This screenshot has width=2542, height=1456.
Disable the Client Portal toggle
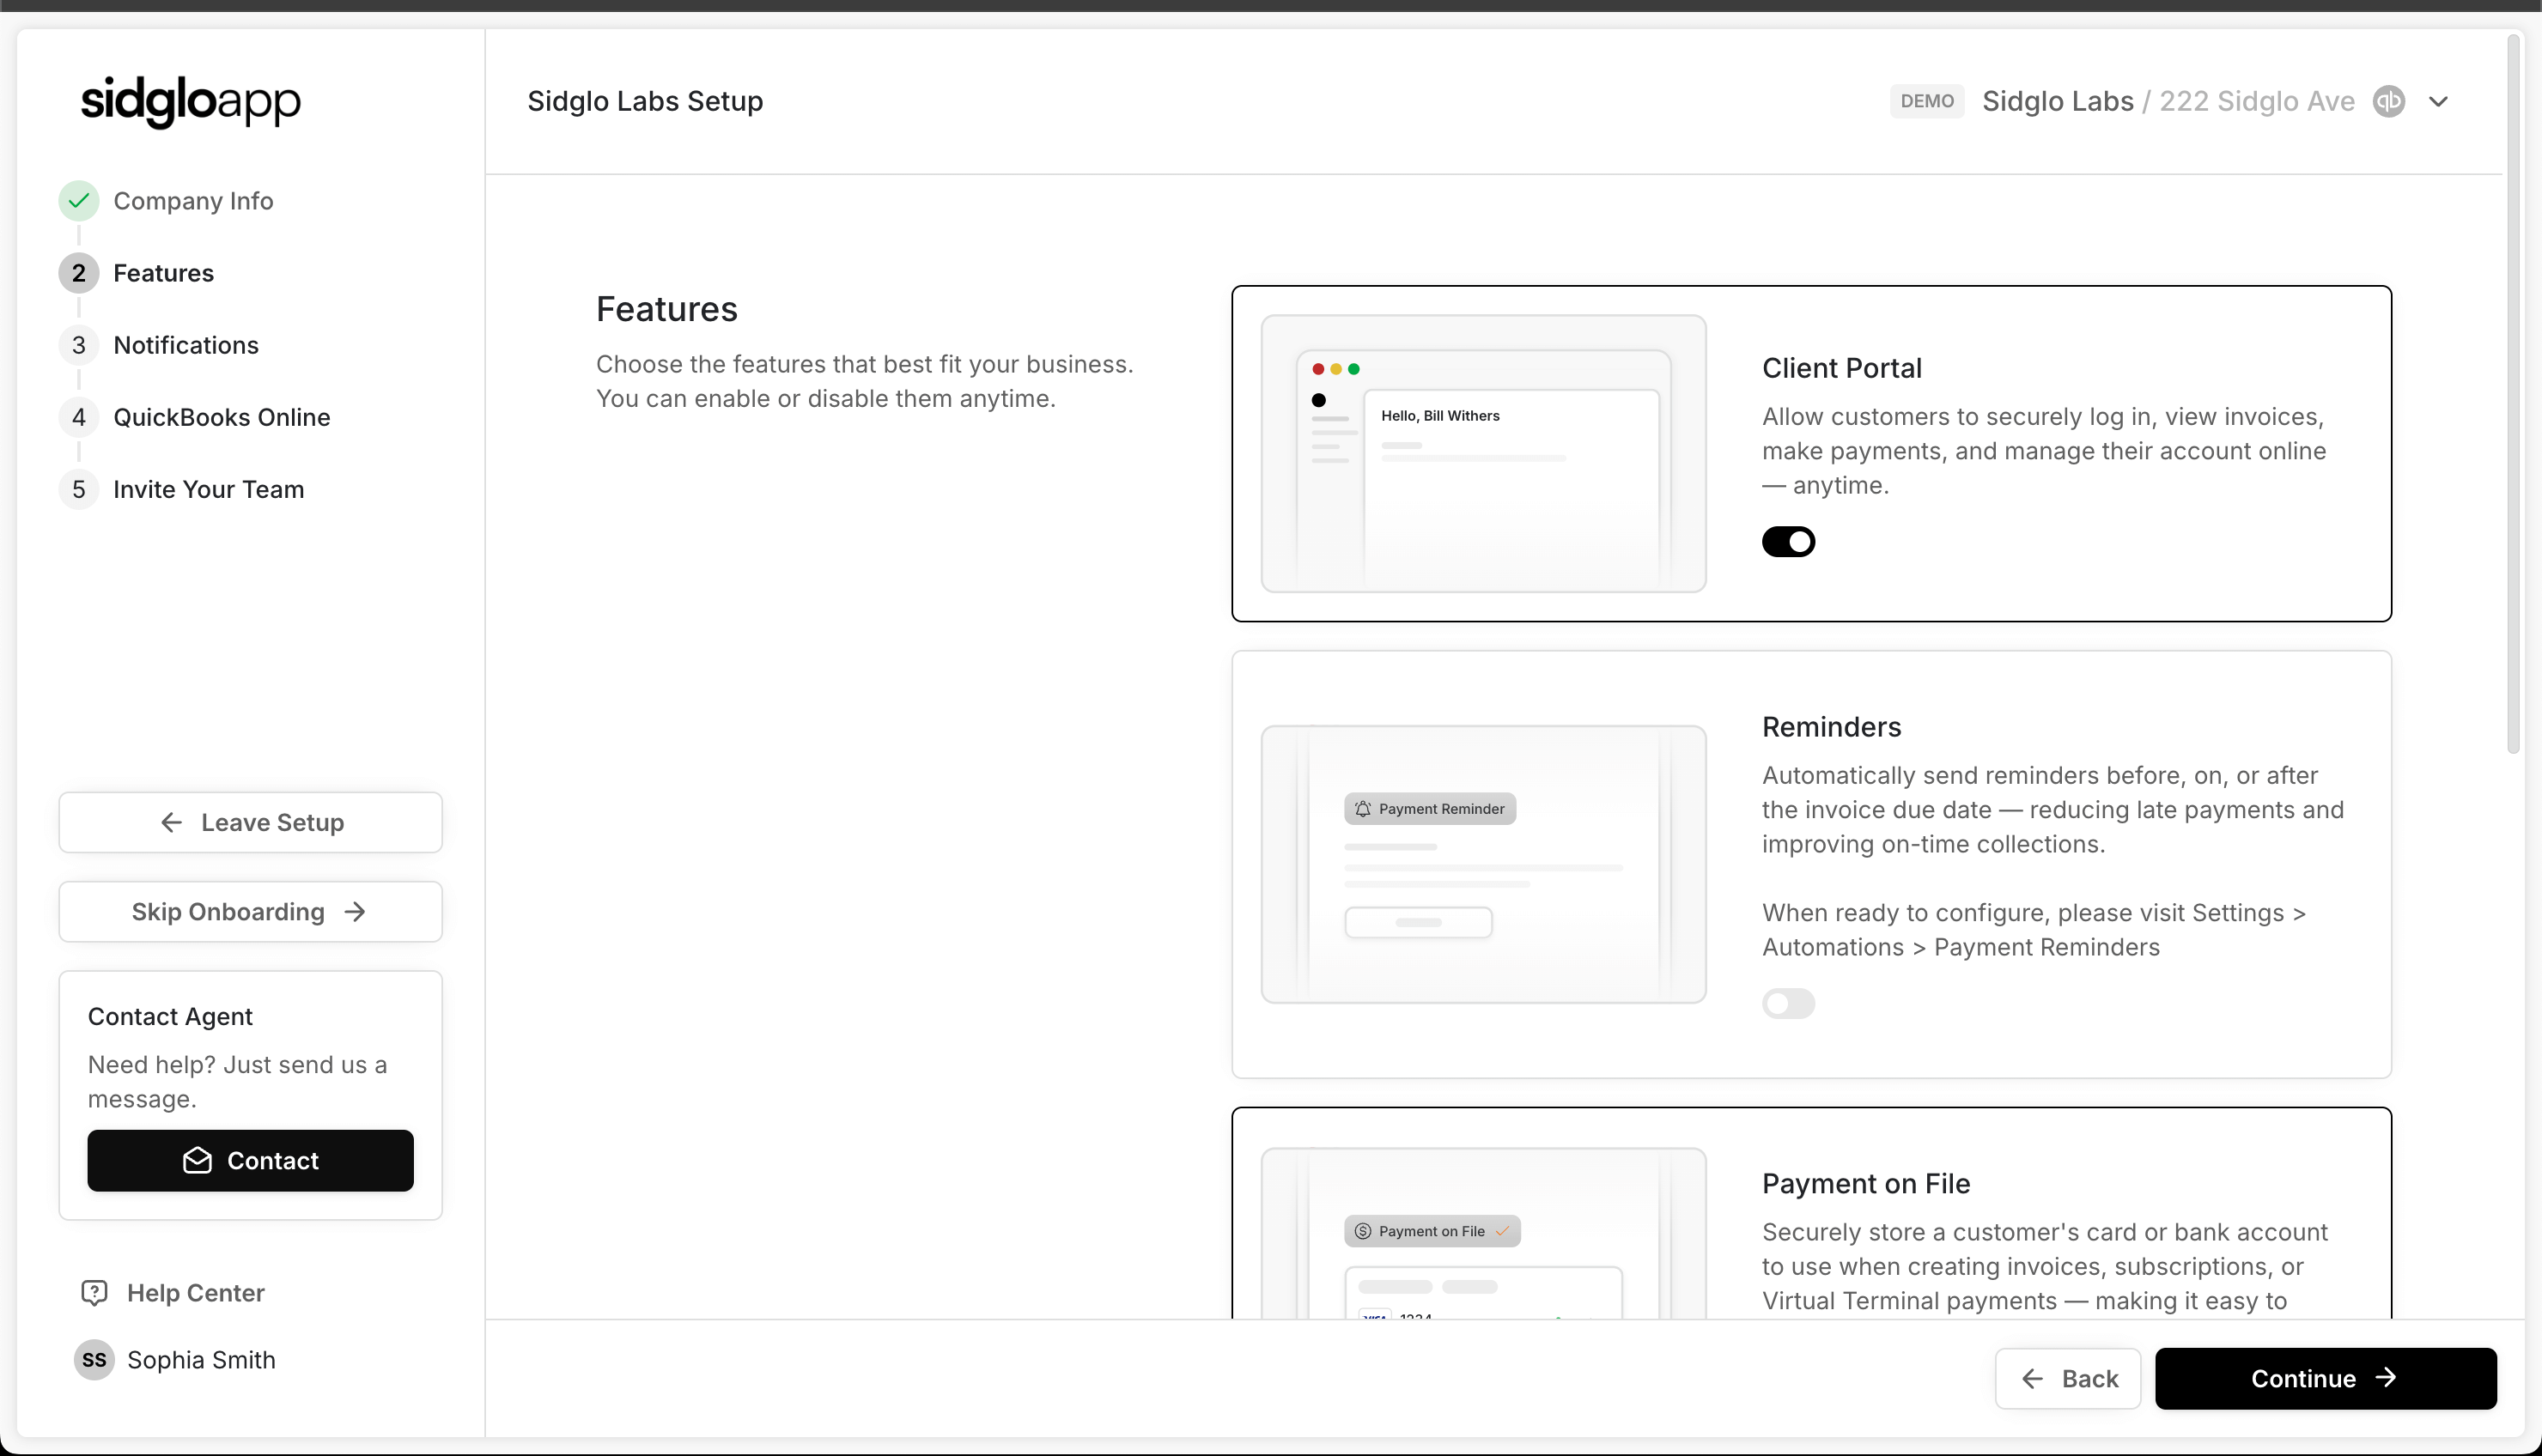point(1788,542)
